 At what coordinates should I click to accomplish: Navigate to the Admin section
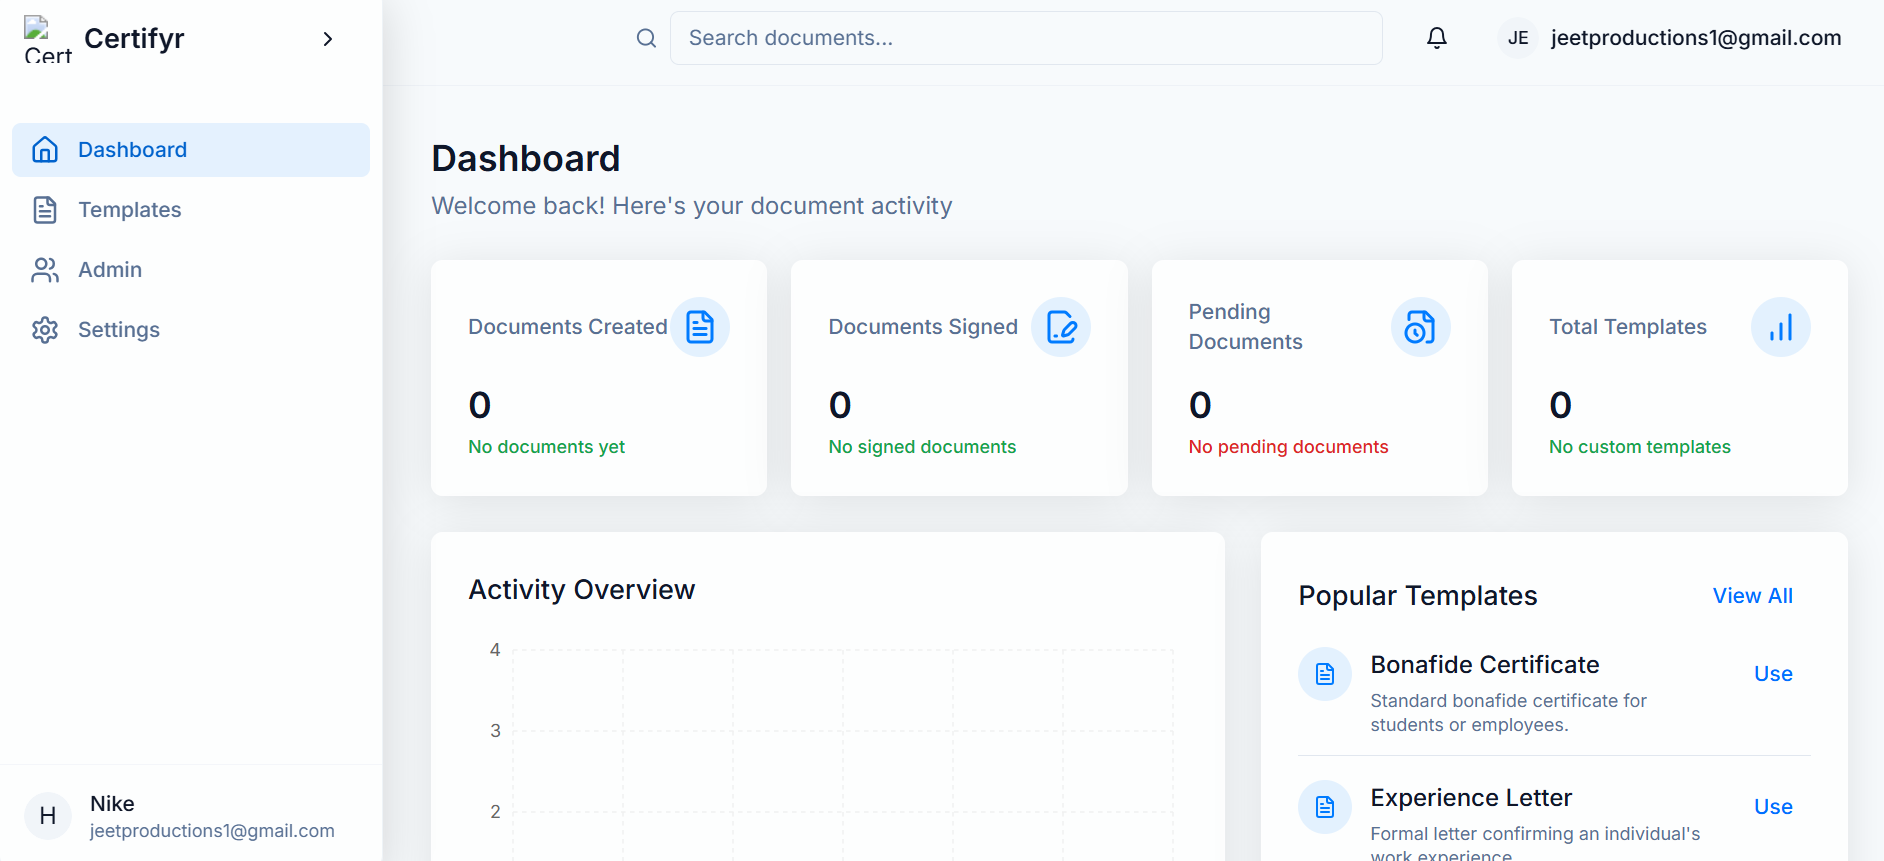tap(109, 270)
